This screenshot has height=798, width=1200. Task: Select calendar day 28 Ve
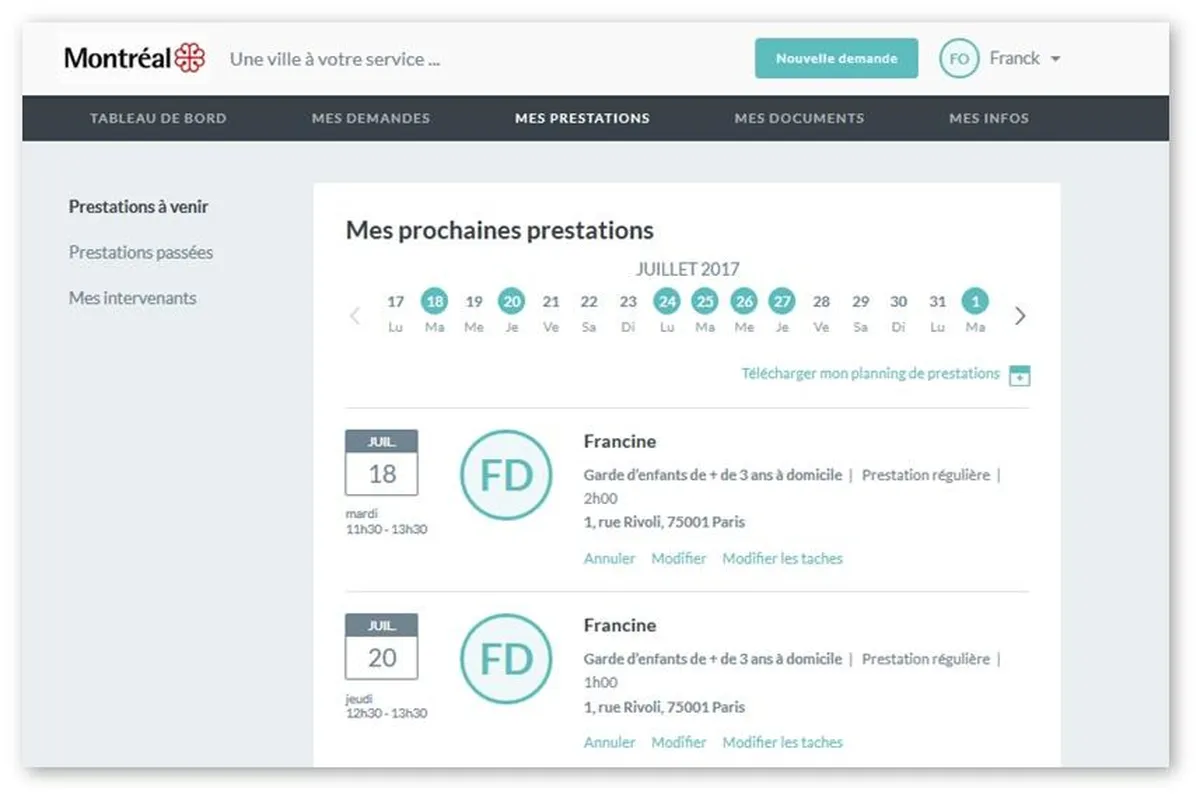tap(821, 312)
